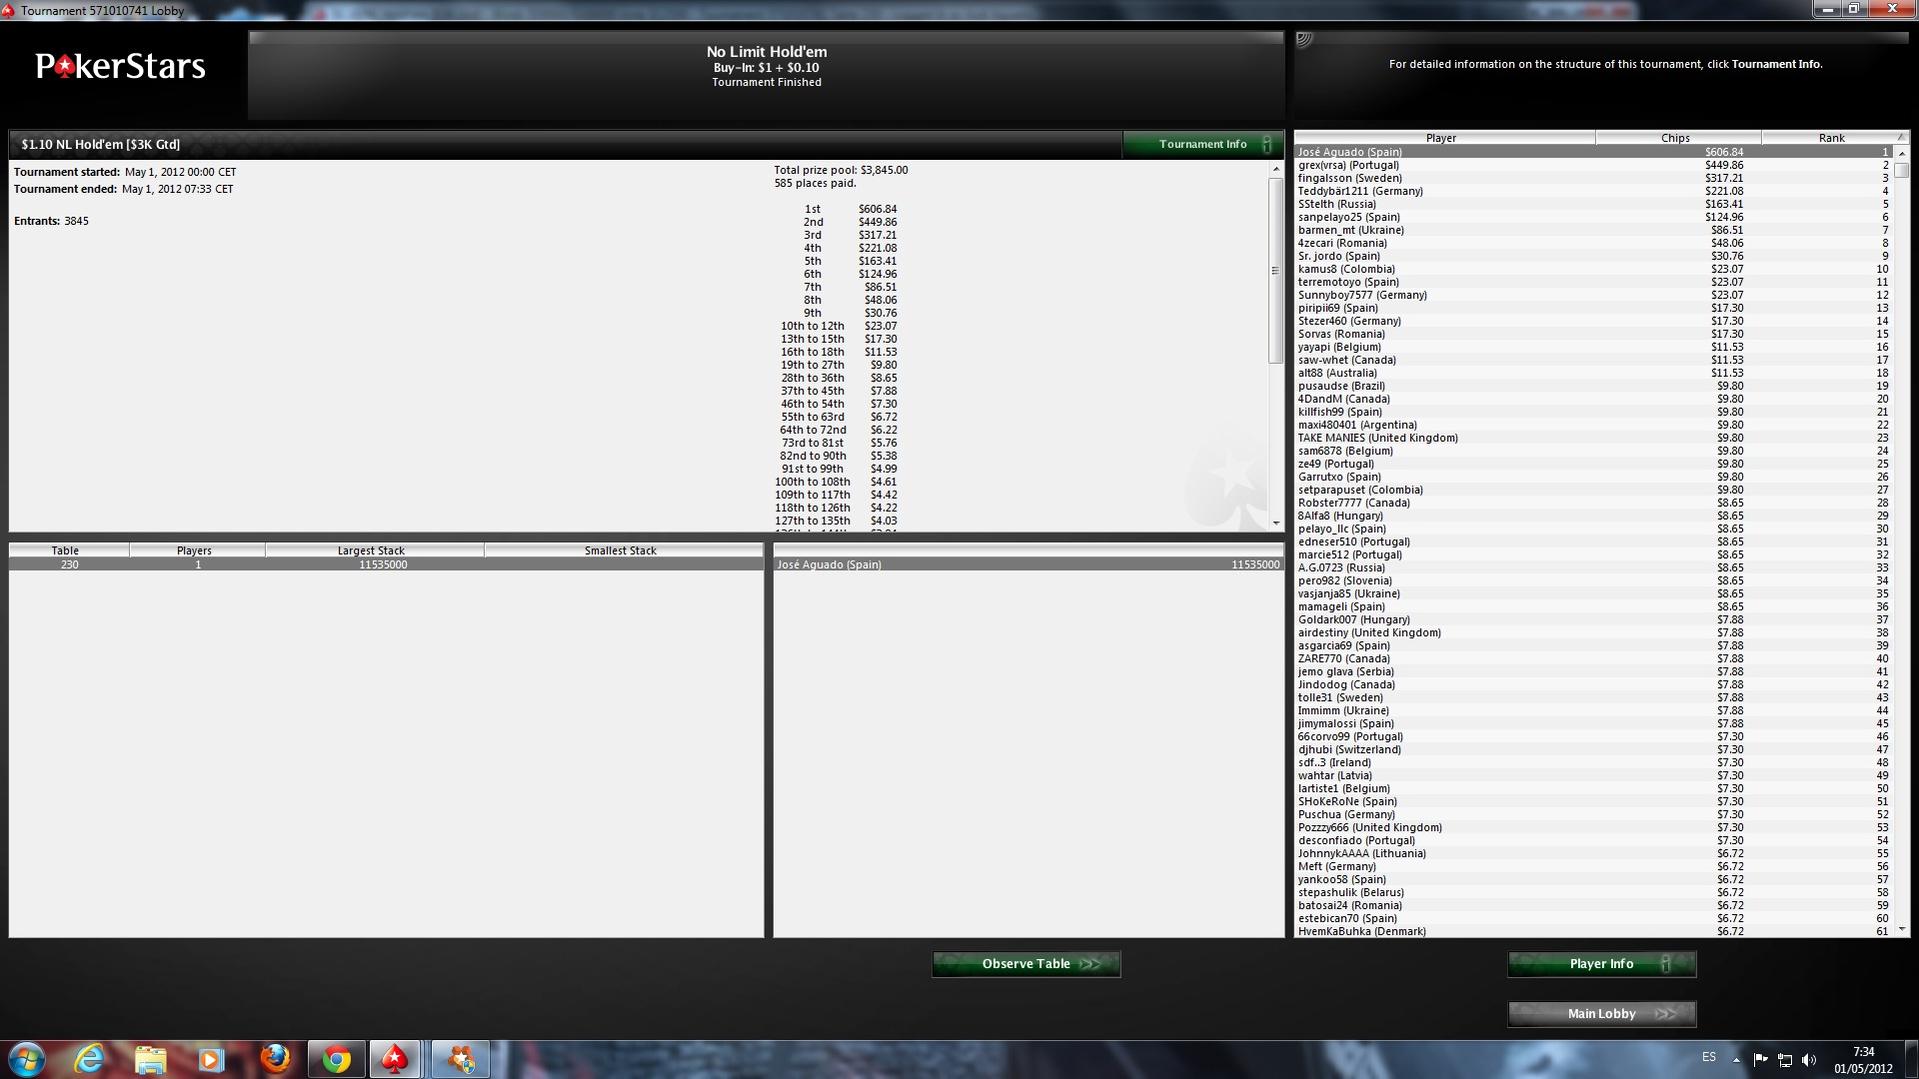Click ES language indicator in tray
This screenshot has height=1079, width=1919.
pos(1709,1057)
